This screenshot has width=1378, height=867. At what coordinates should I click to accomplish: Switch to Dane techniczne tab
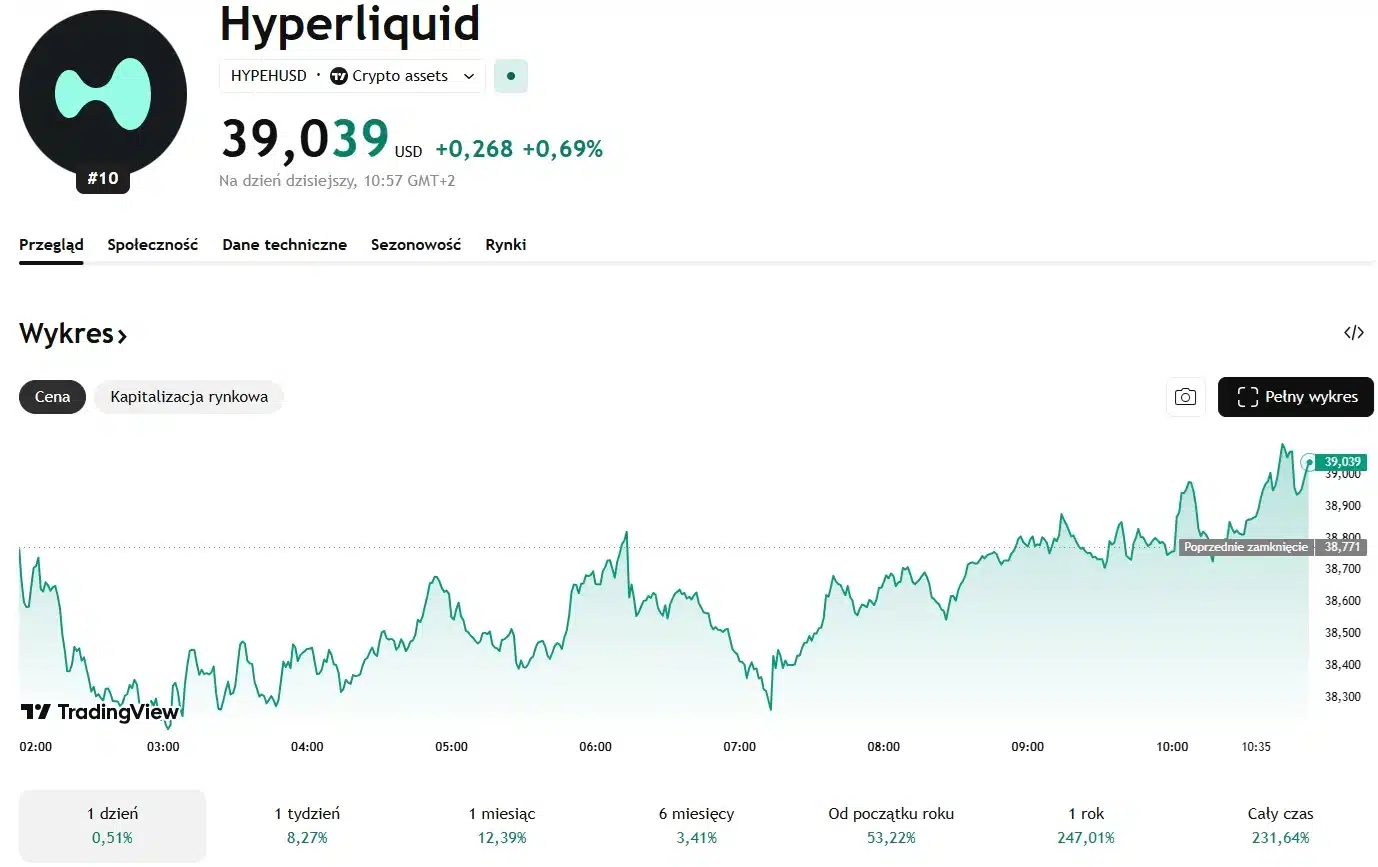coord(285,245)
